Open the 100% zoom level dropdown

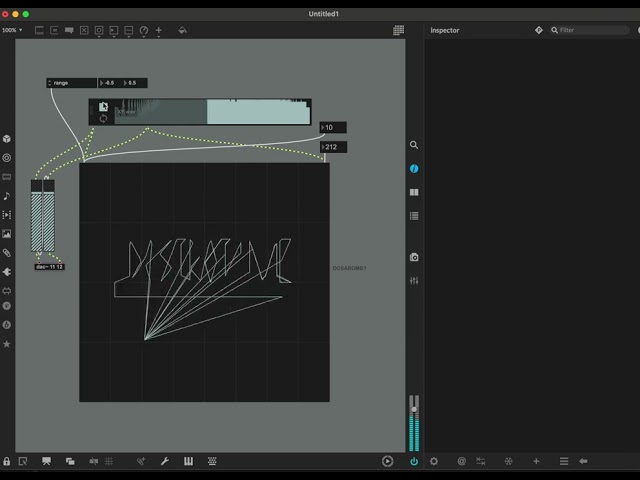coord(12,30)
